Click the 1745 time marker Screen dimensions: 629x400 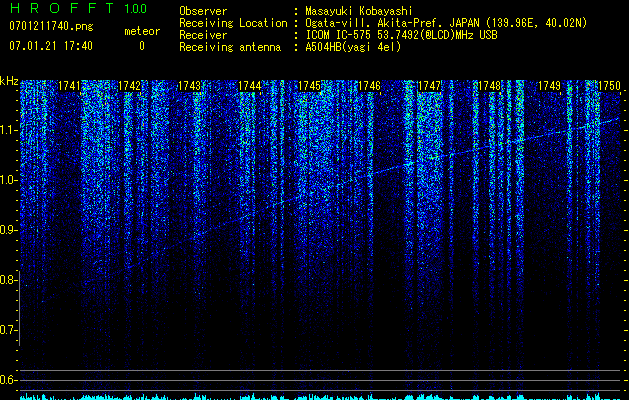[x=309, y=86]
